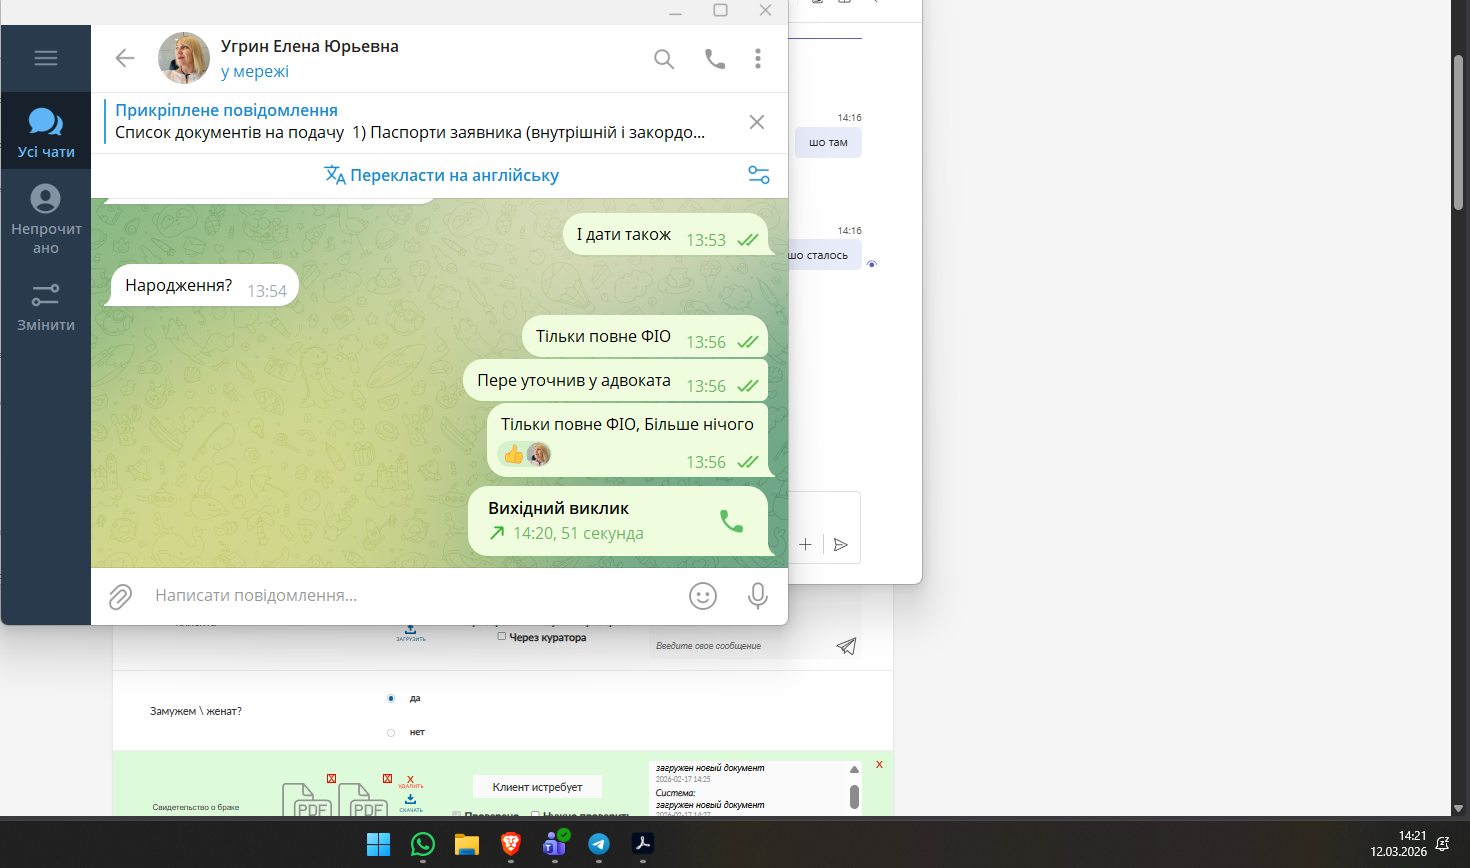Open Telegram from the taskbar
This screenshot has height=868, width=1470.
pyautogui.click(x=599, y=844)
